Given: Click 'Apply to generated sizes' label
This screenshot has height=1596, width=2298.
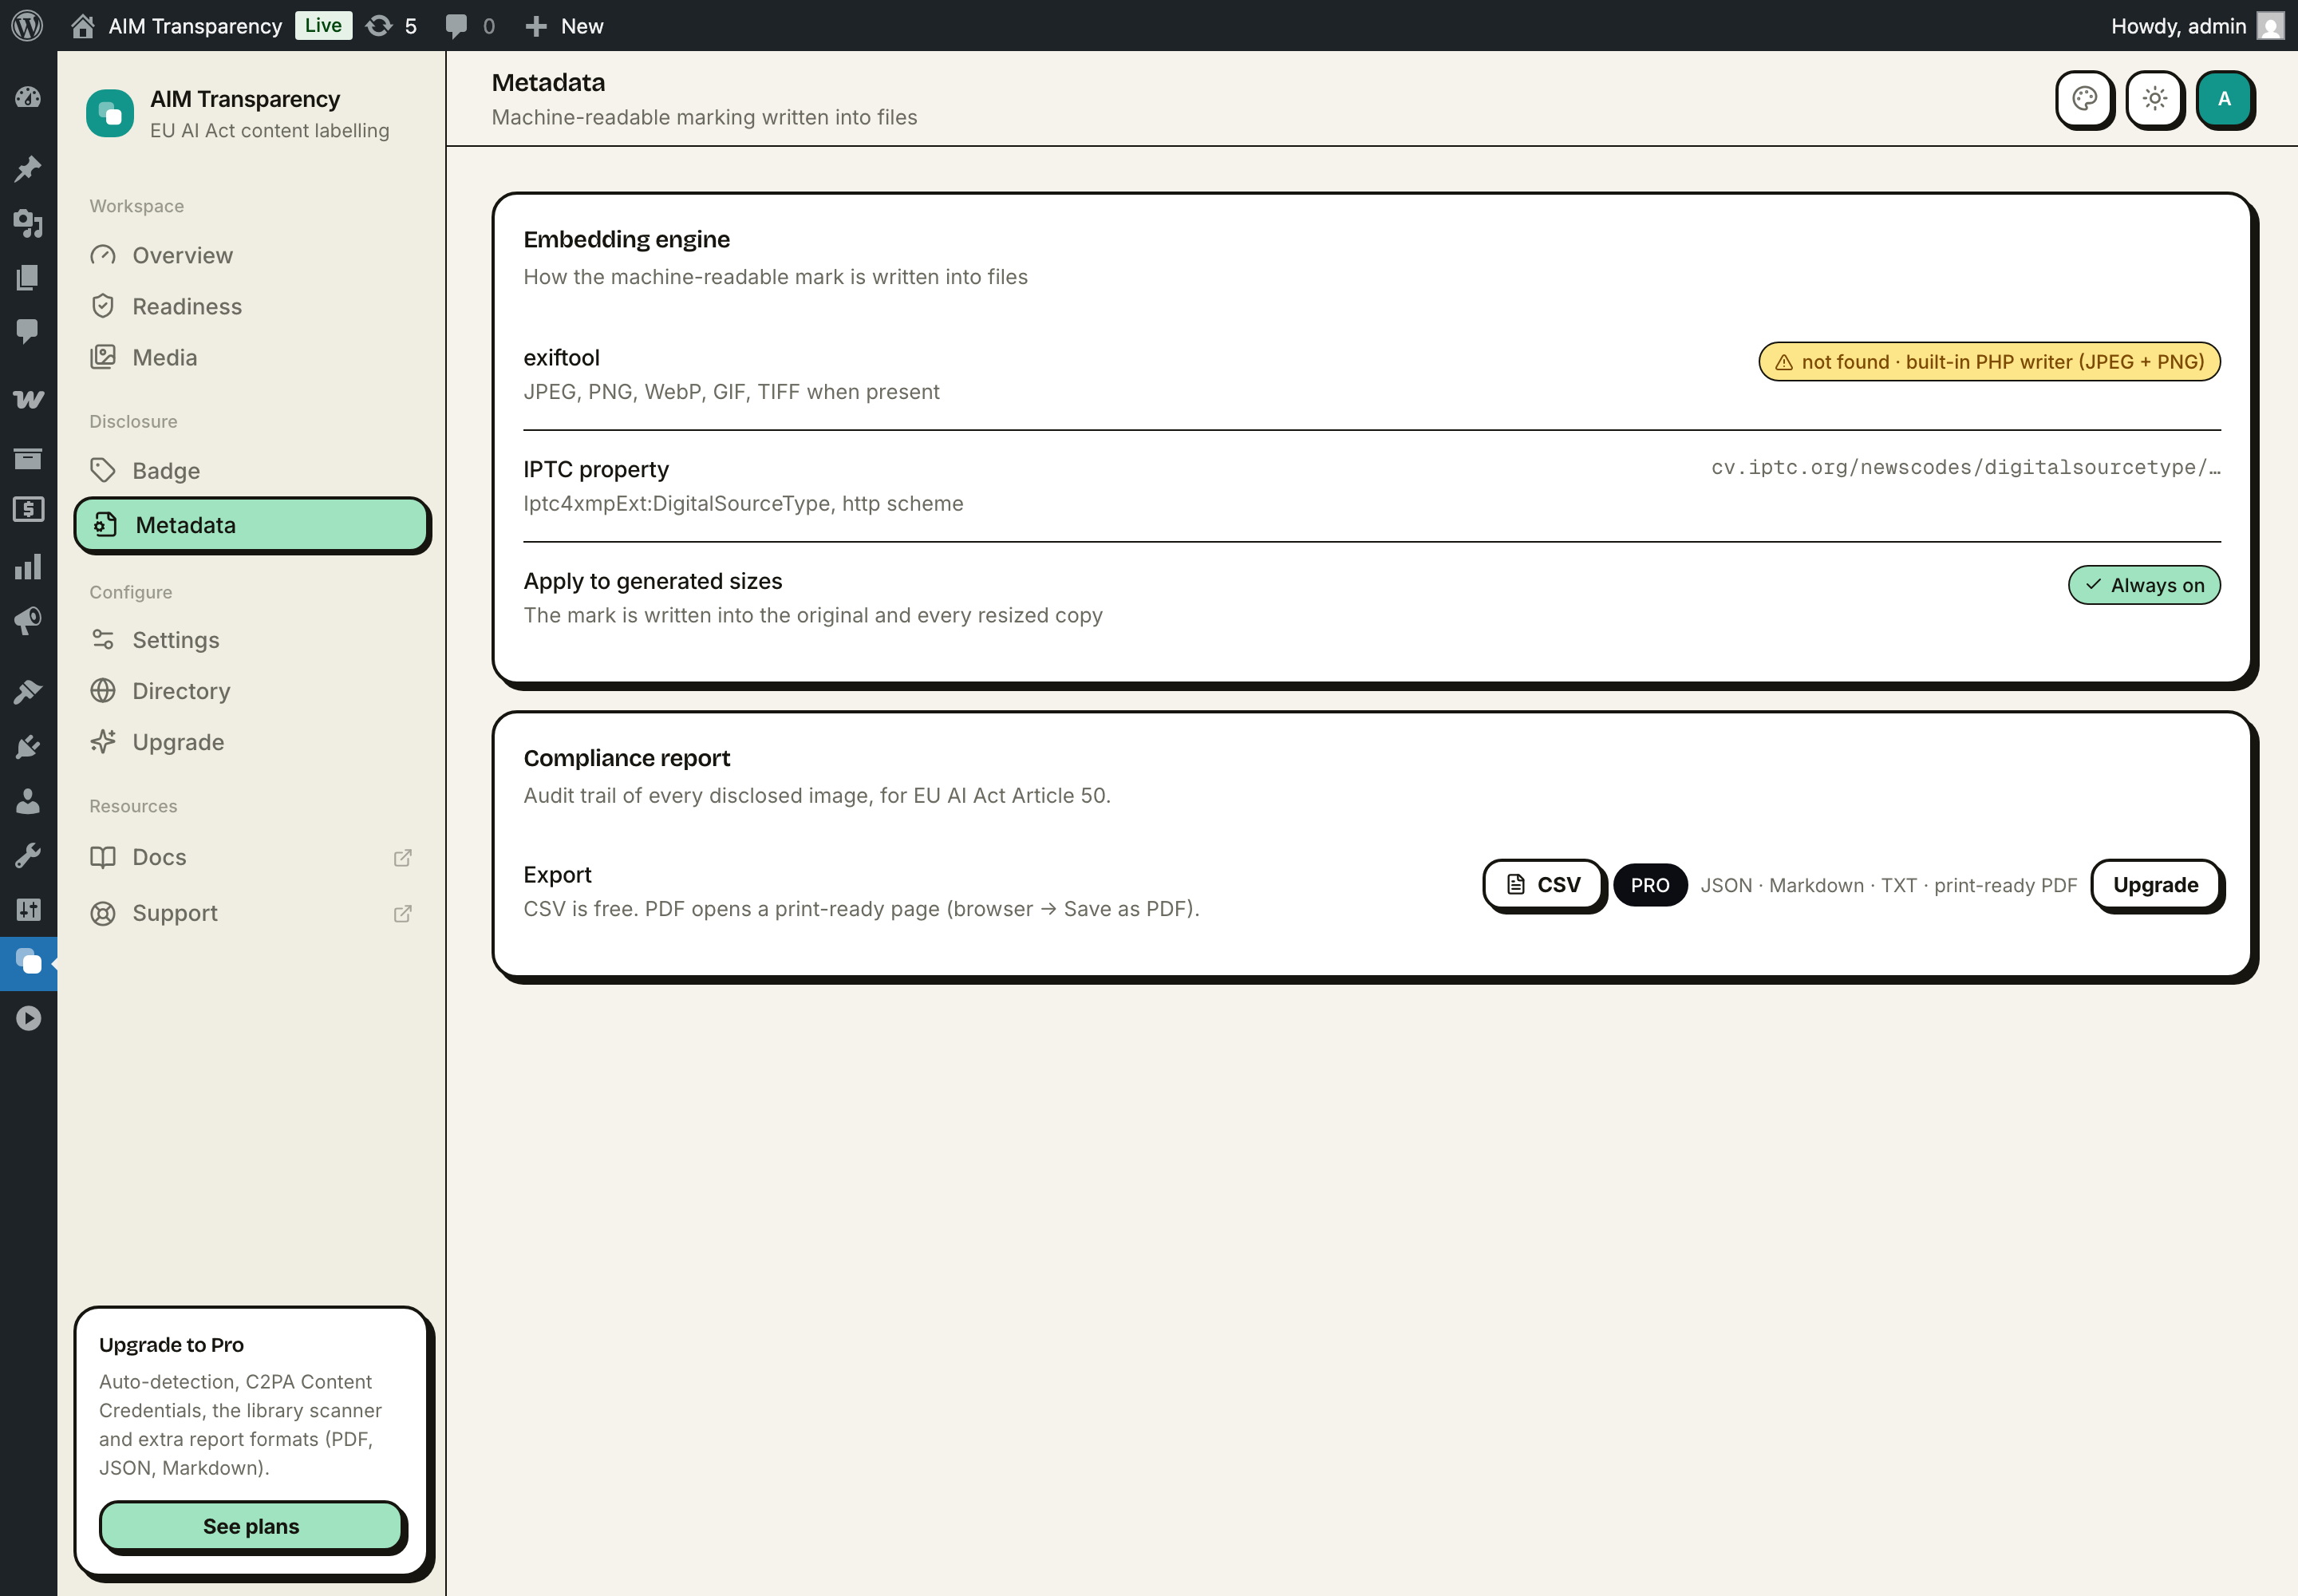Looking at the screenshot, I should pyautogui.click(x=653, y=581).
